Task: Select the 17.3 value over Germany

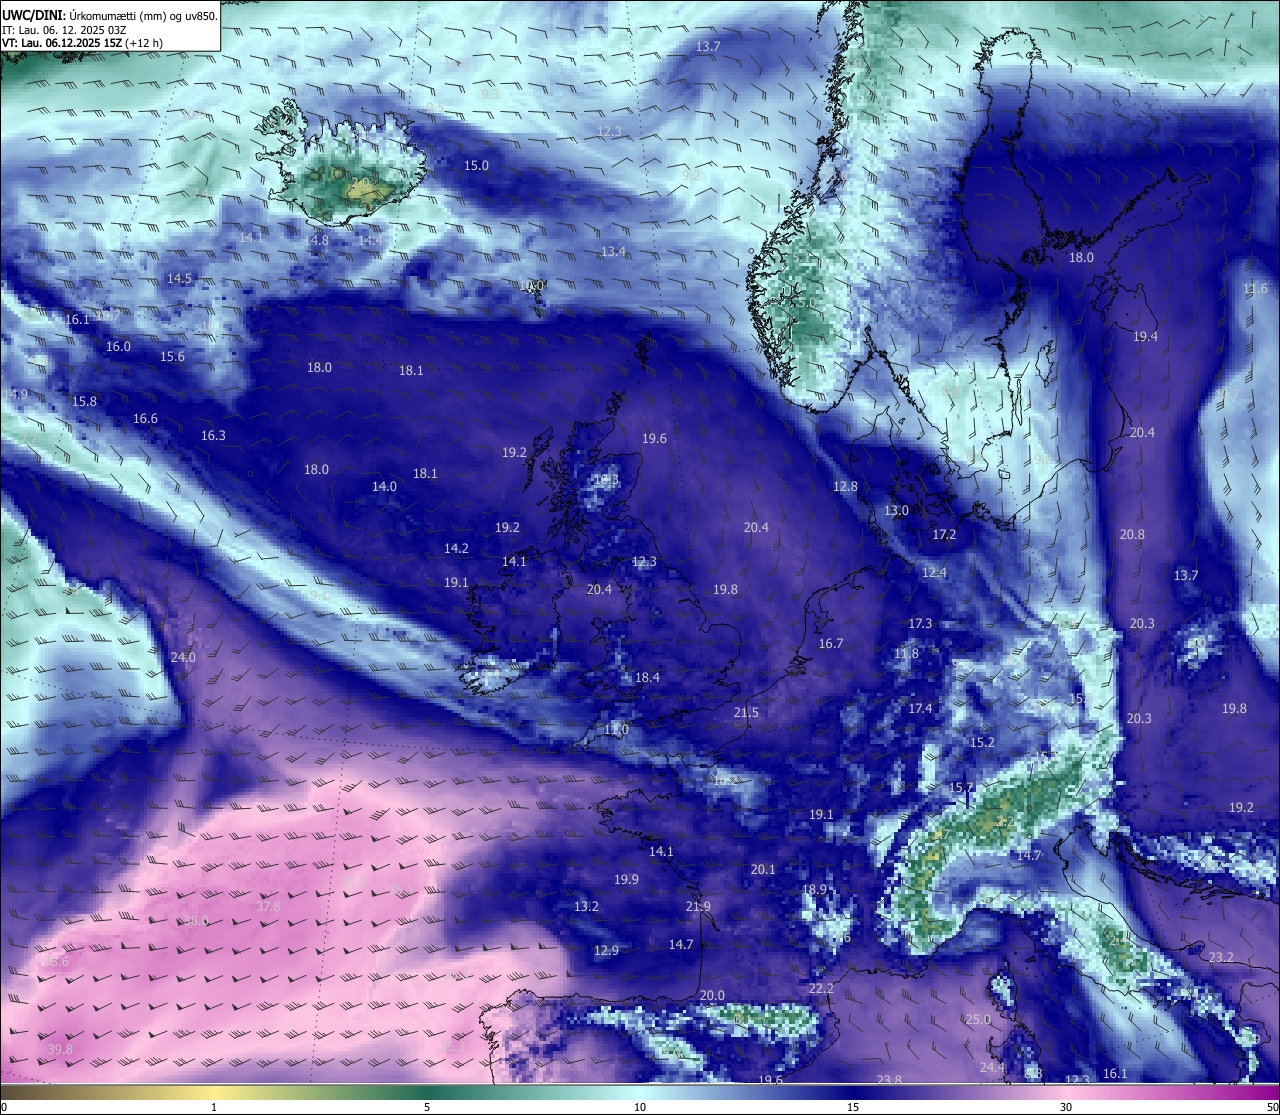Action: [920, 624]
